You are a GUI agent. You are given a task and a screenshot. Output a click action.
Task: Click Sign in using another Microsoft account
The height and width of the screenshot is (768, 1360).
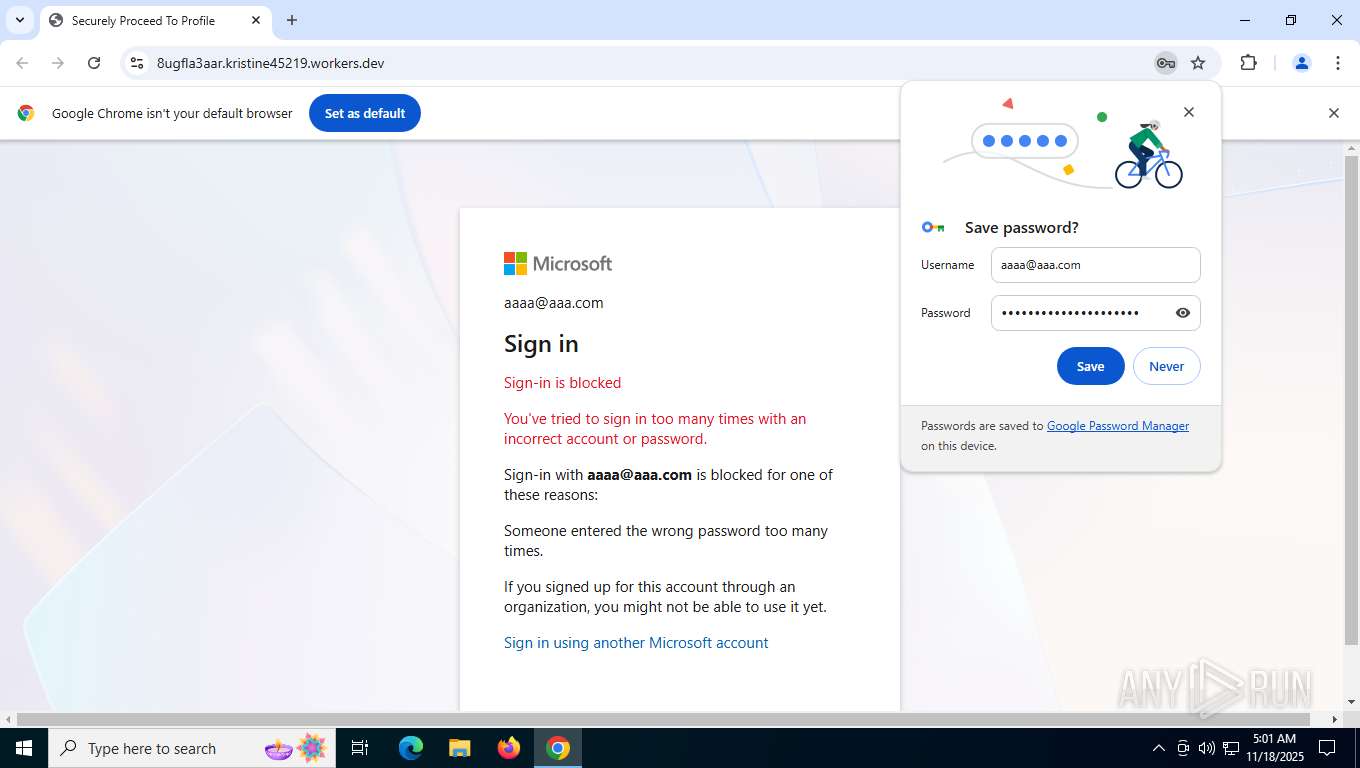[636, 643]
